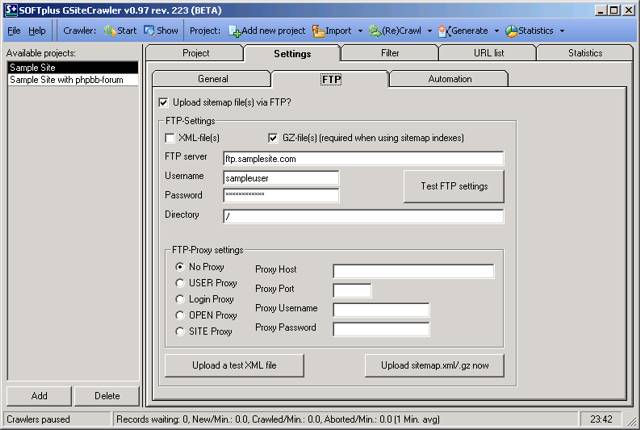Expand the Generate dropdown arrow
The image size is (640, 430).
point(496,31)
